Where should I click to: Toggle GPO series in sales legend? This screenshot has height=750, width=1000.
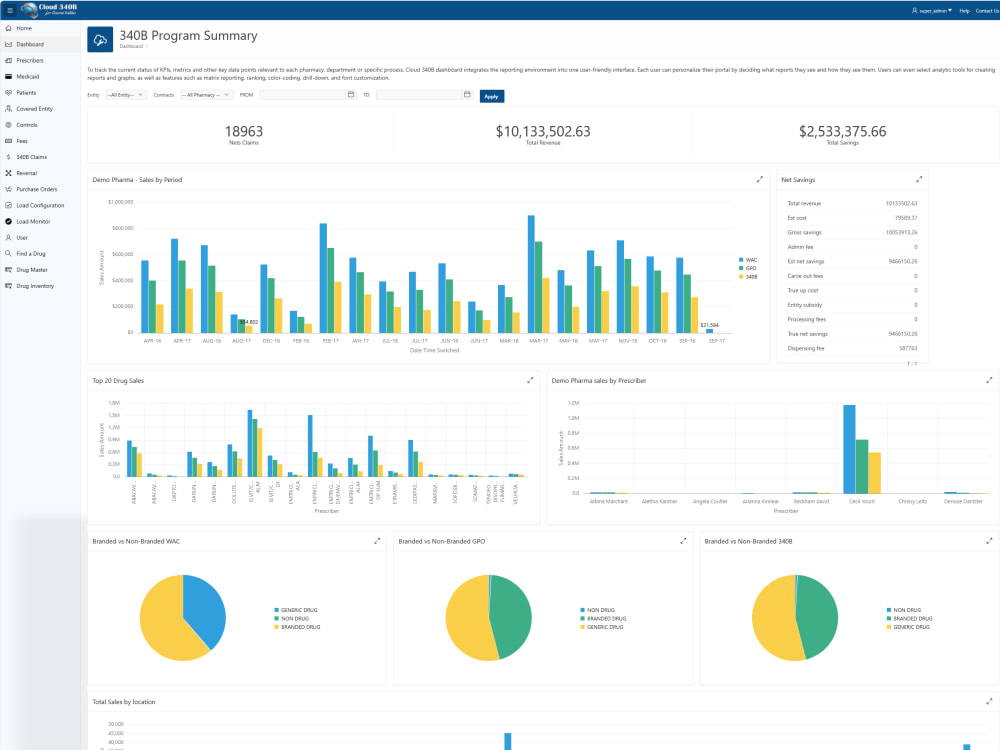[x=747, y=268]
